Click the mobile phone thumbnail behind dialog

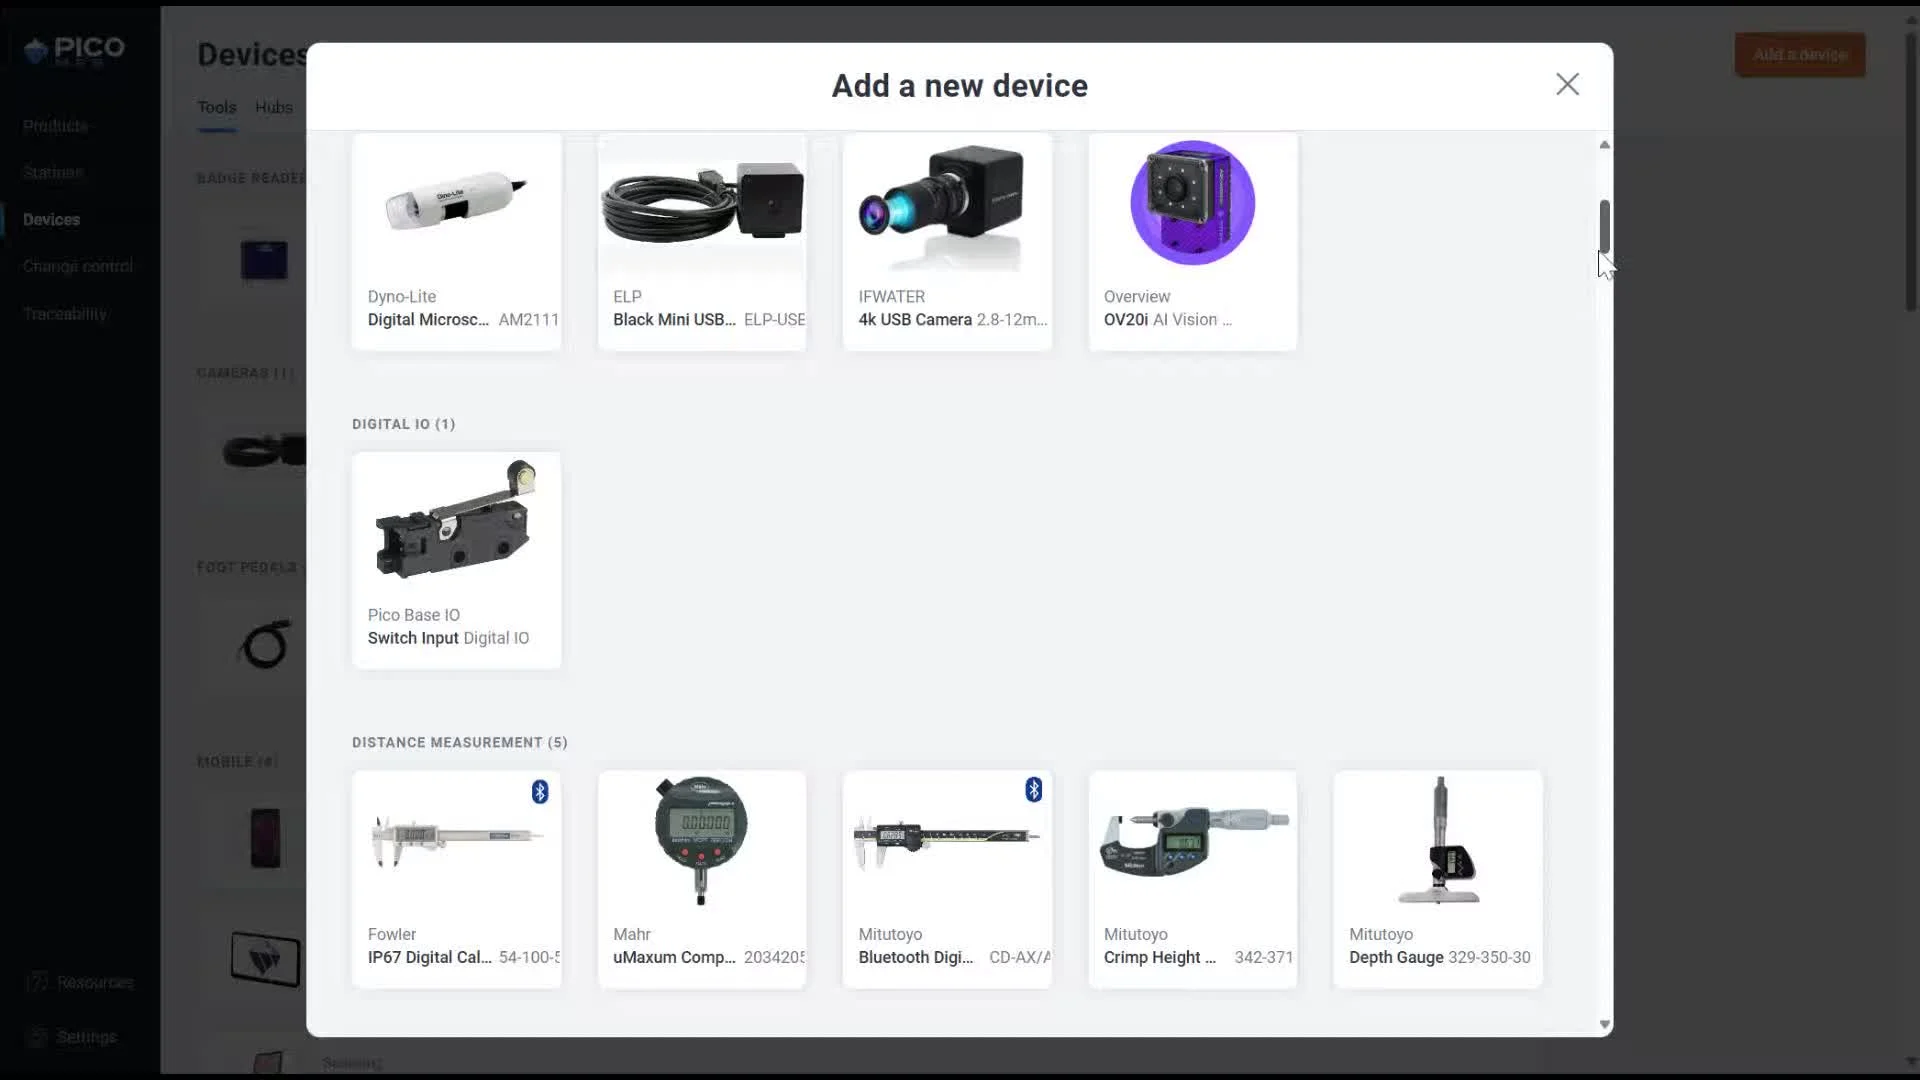point(265,838)
